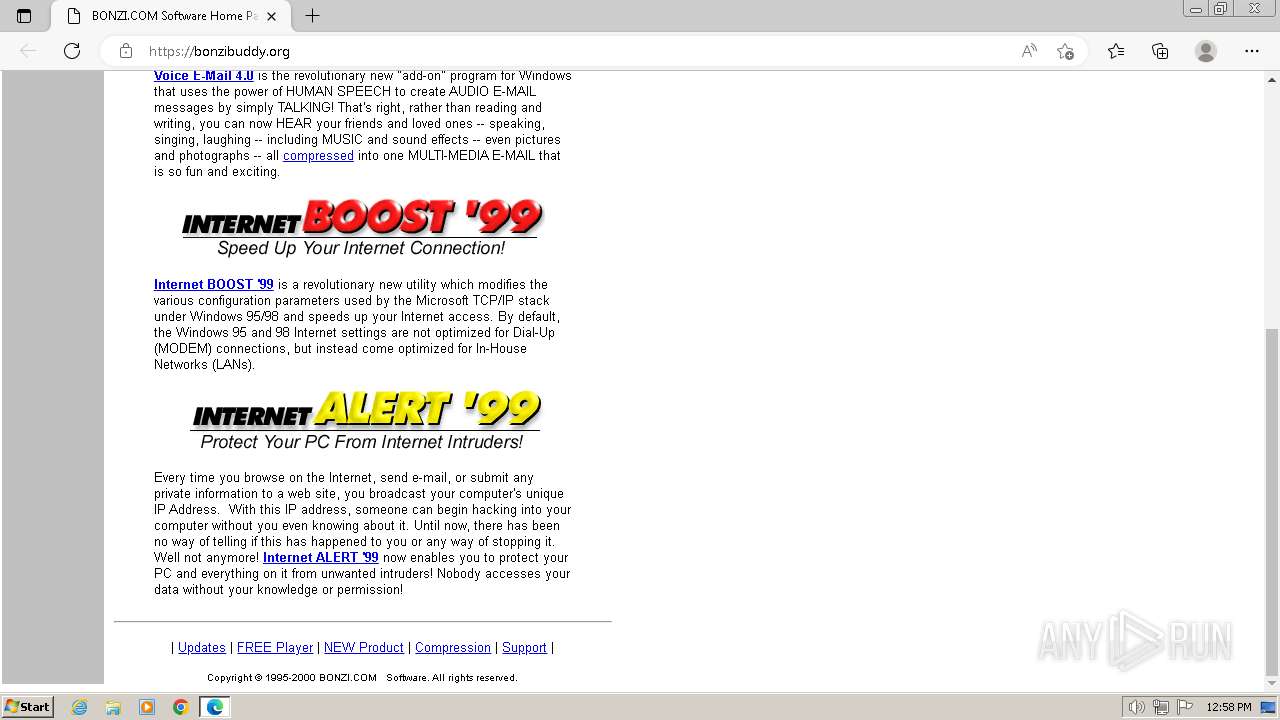Open the Windows Start menu
1280x720 pixels.
(x=27, y=706)
